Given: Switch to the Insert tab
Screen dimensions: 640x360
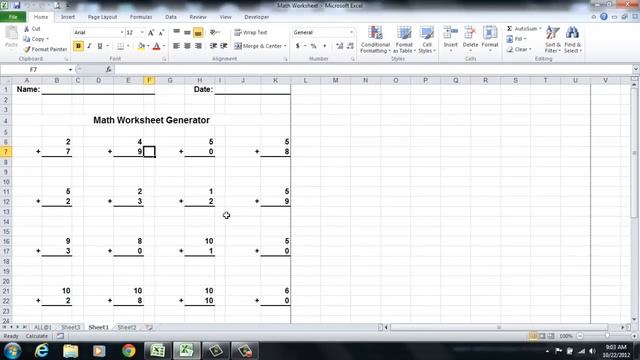Looking at the screenshot, I should (x=68, y=17).
